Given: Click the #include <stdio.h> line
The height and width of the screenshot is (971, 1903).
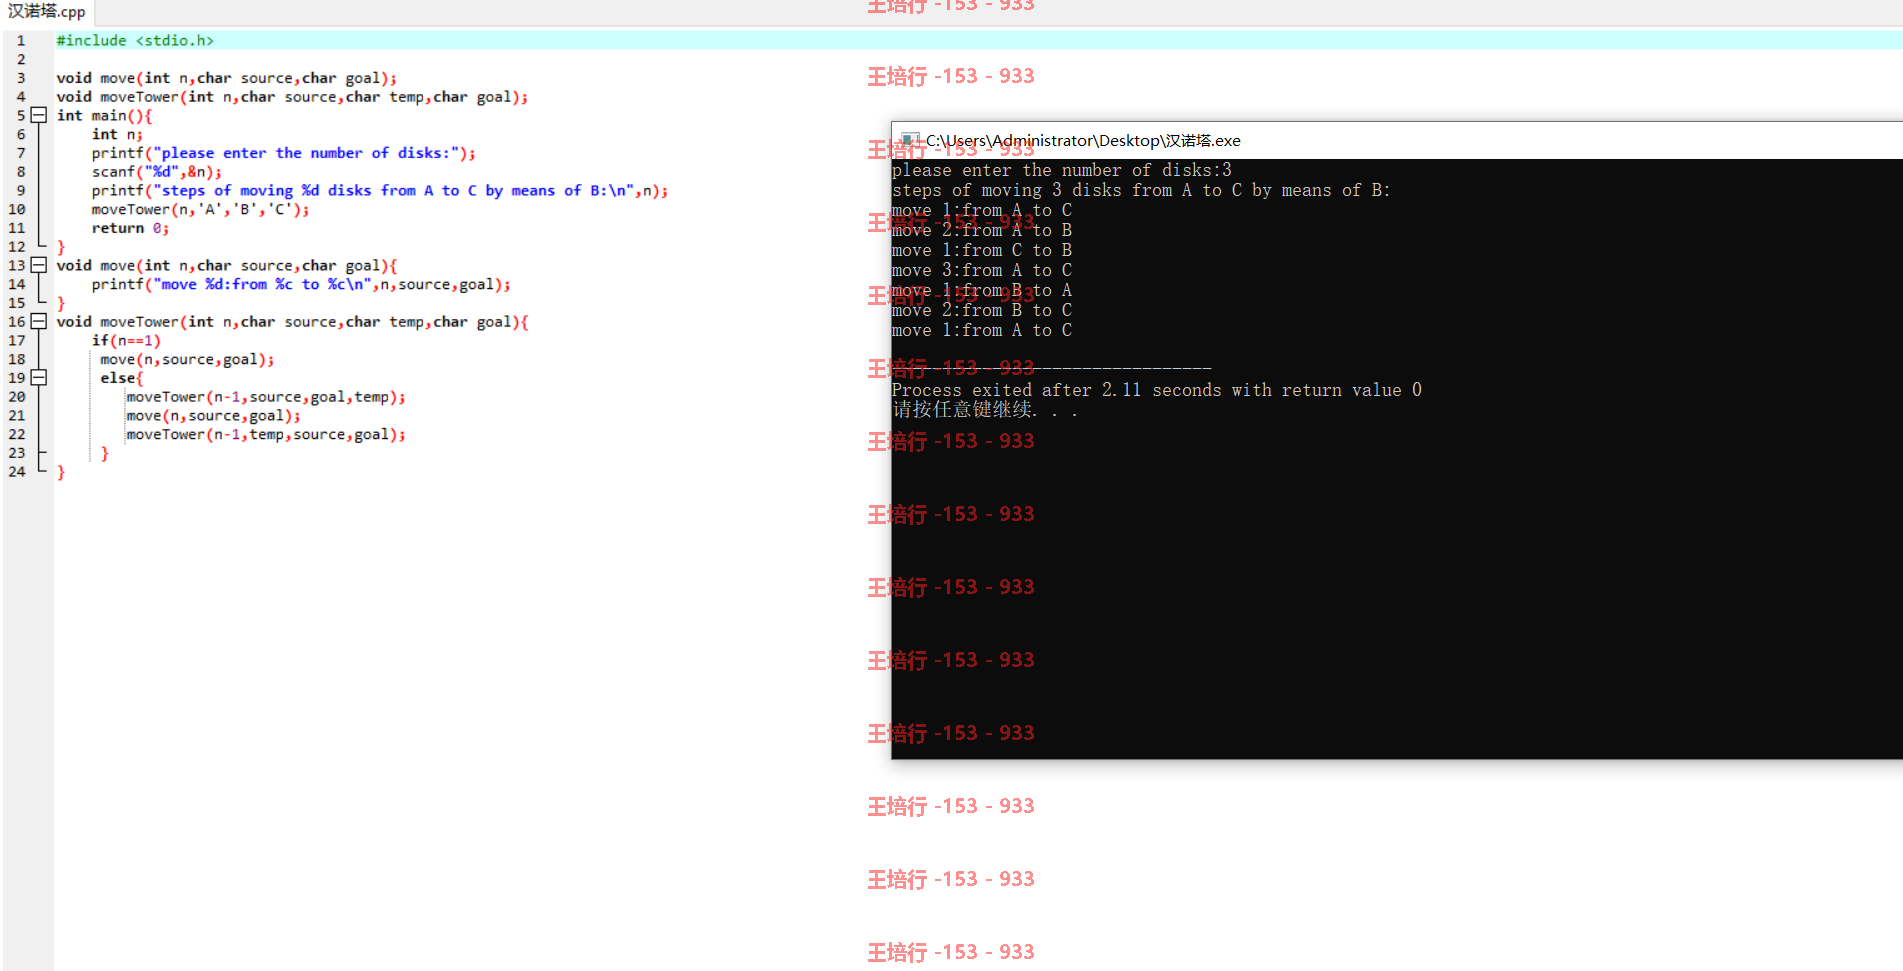Looking at the screenshot, I should click(135, 40).
